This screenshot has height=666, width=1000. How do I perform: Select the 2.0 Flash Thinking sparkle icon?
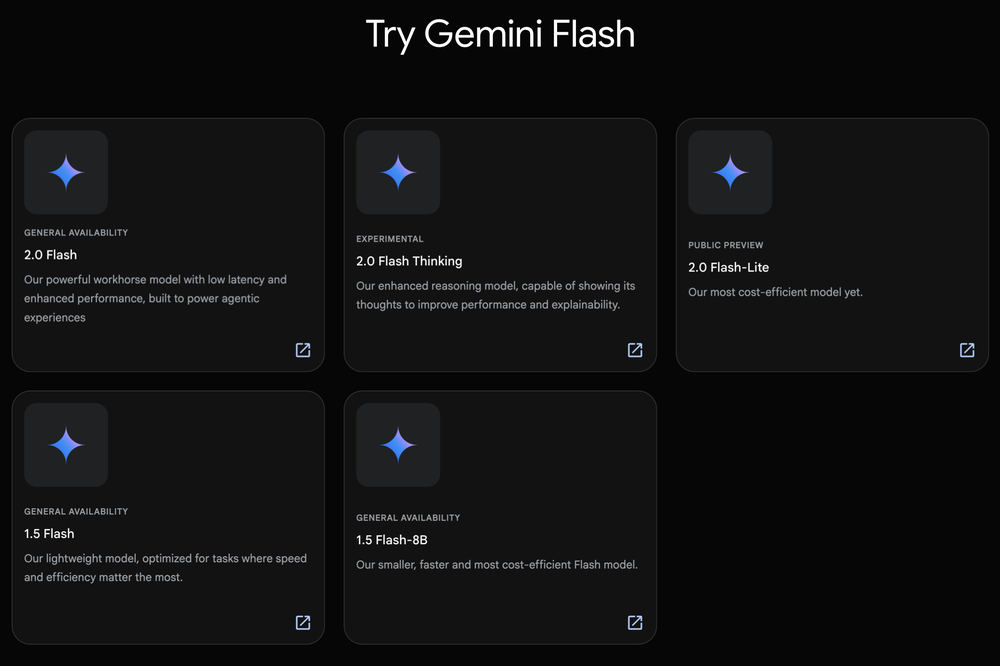398,173
